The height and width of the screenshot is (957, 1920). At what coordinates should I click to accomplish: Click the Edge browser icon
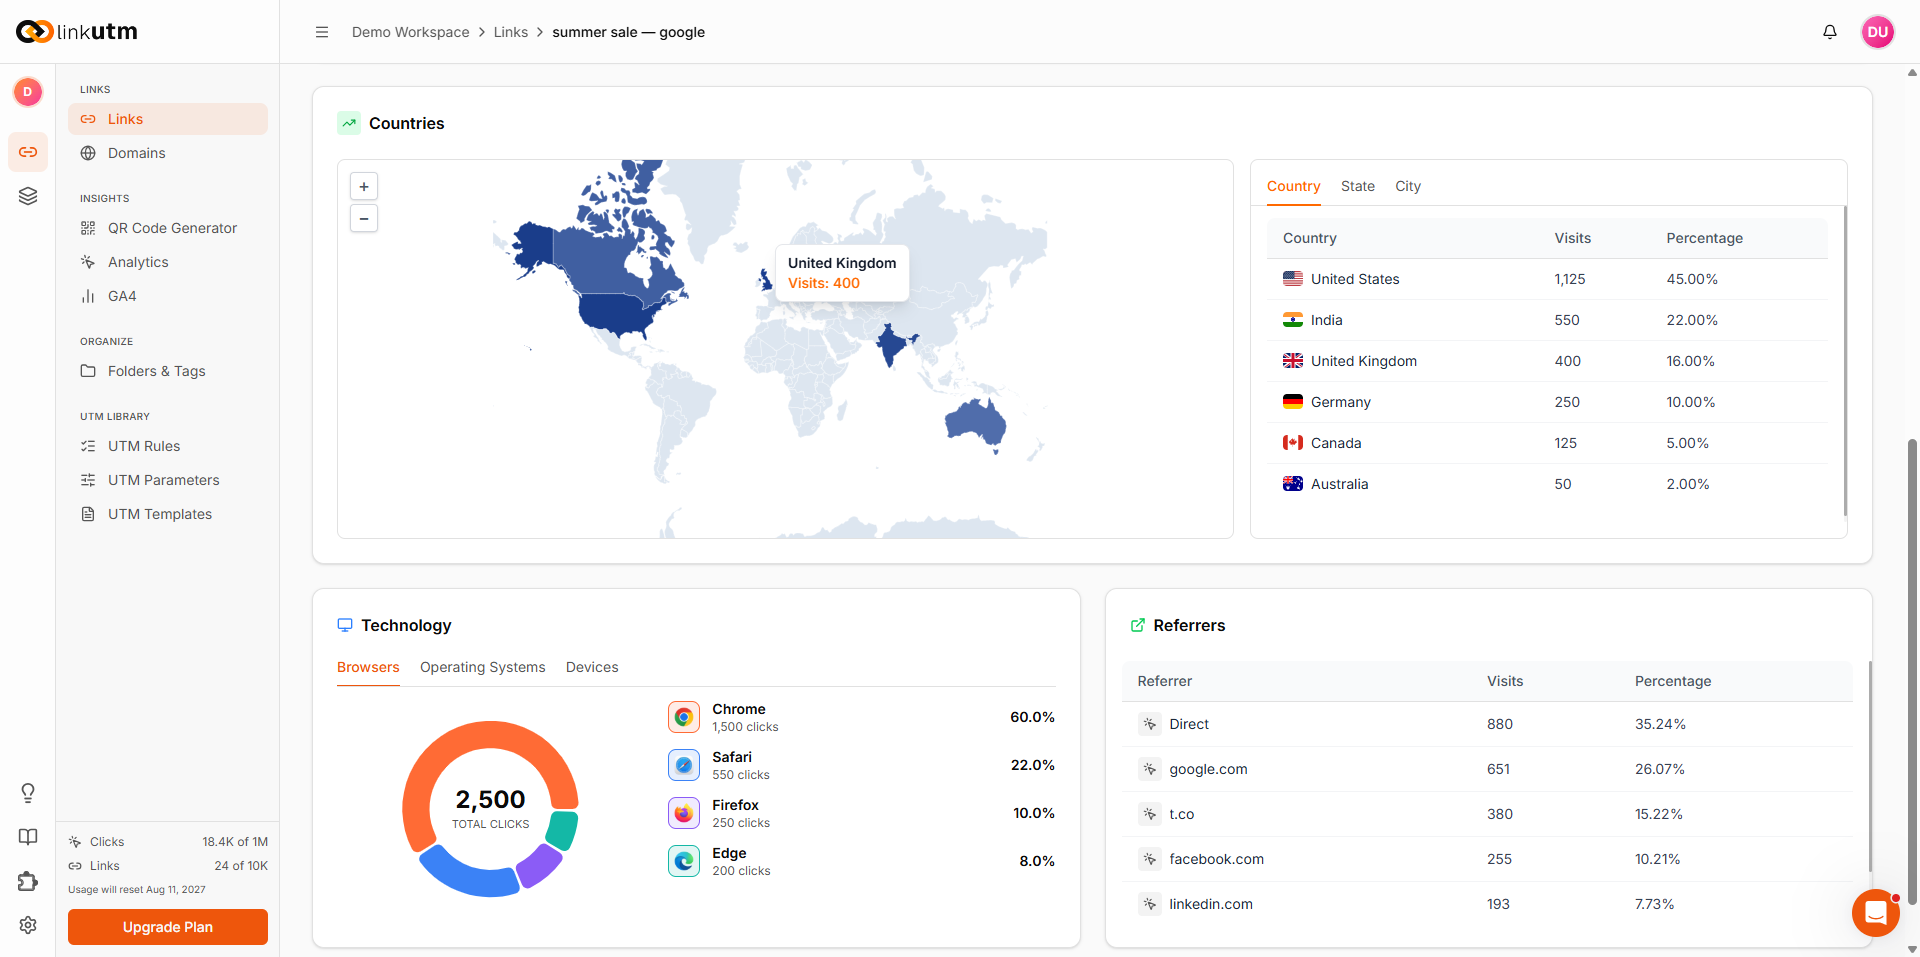[684, 861]
